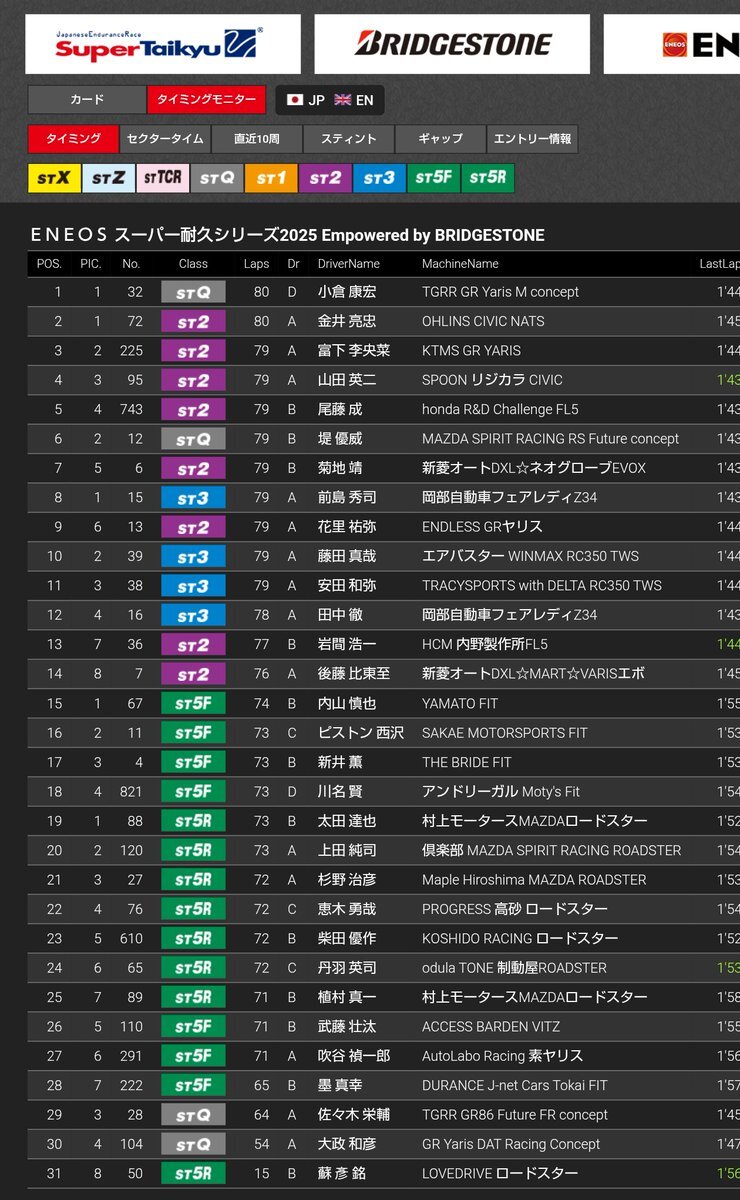
Task: Select the series title heading text
Action: 287,235
